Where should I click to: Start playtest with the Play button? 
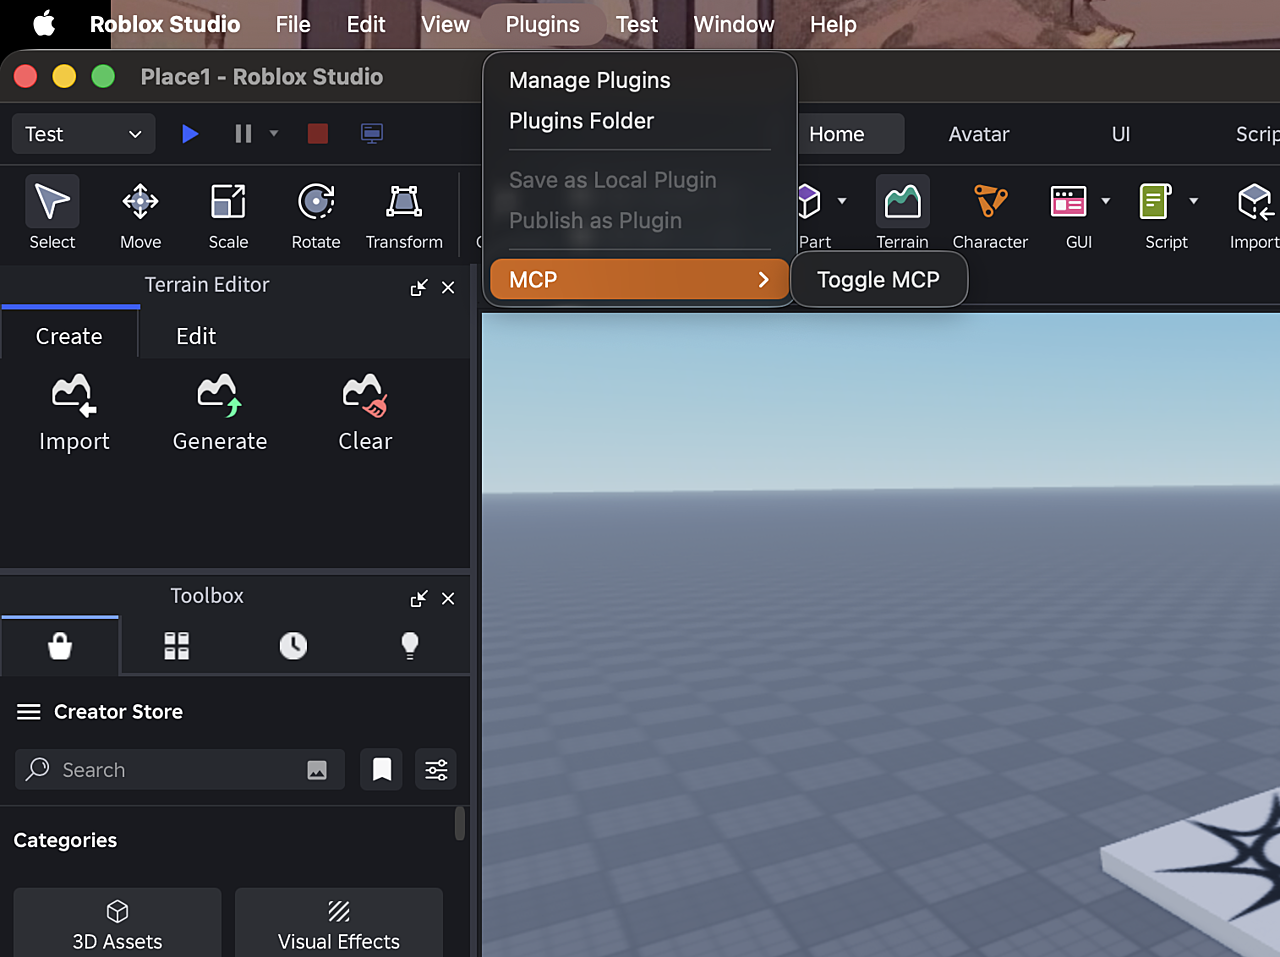190,133
